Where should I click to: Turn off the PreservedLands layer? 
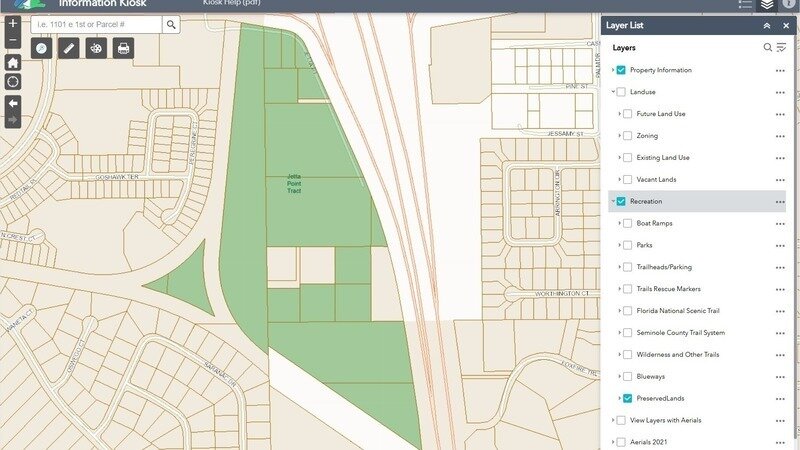point(627,398)
